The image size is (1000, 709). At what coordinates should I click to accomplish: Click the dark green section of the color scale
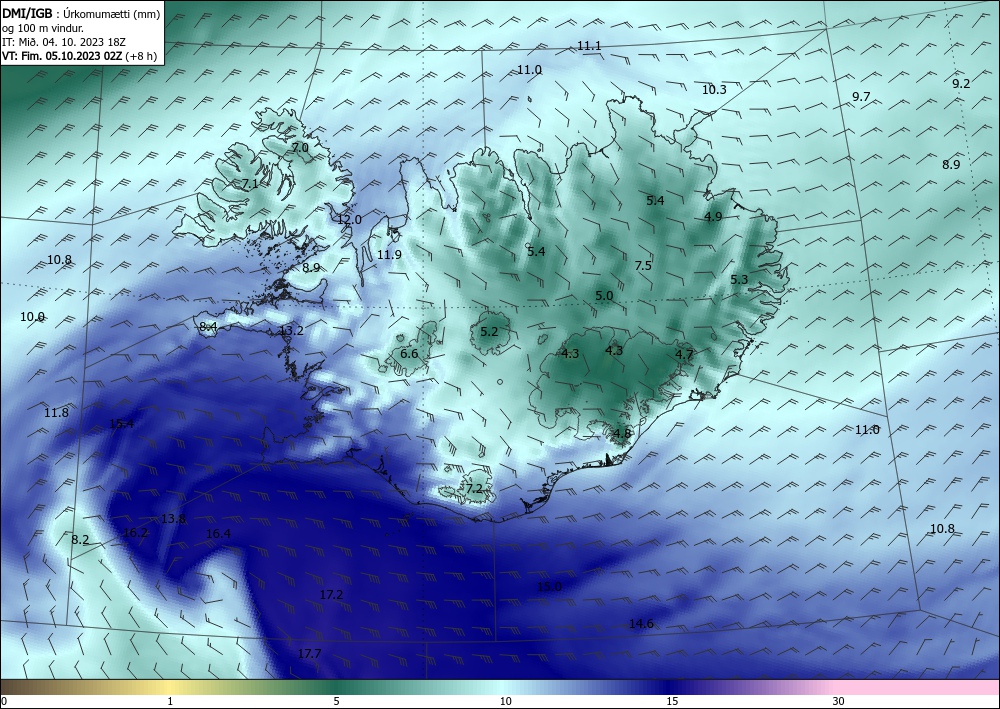[x=336, y=687]
